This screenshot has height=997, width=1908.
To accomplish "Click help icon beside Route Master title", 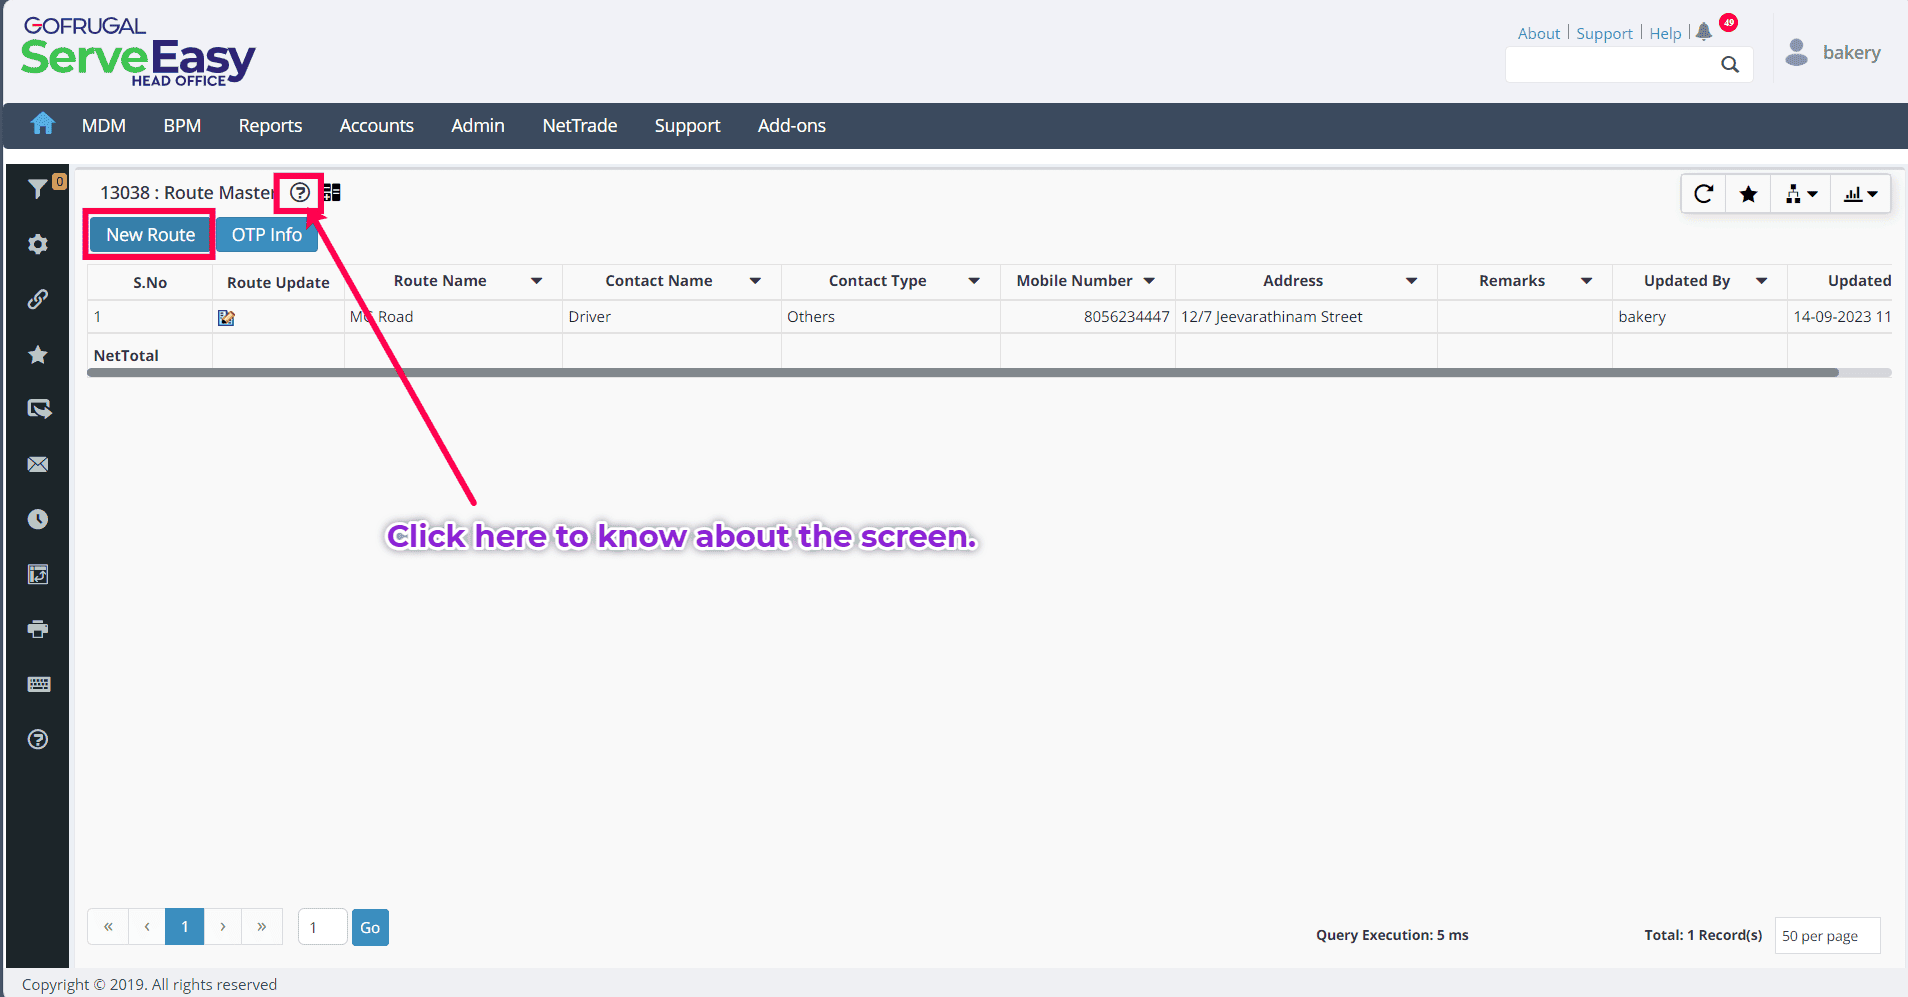I will (300, 192).
